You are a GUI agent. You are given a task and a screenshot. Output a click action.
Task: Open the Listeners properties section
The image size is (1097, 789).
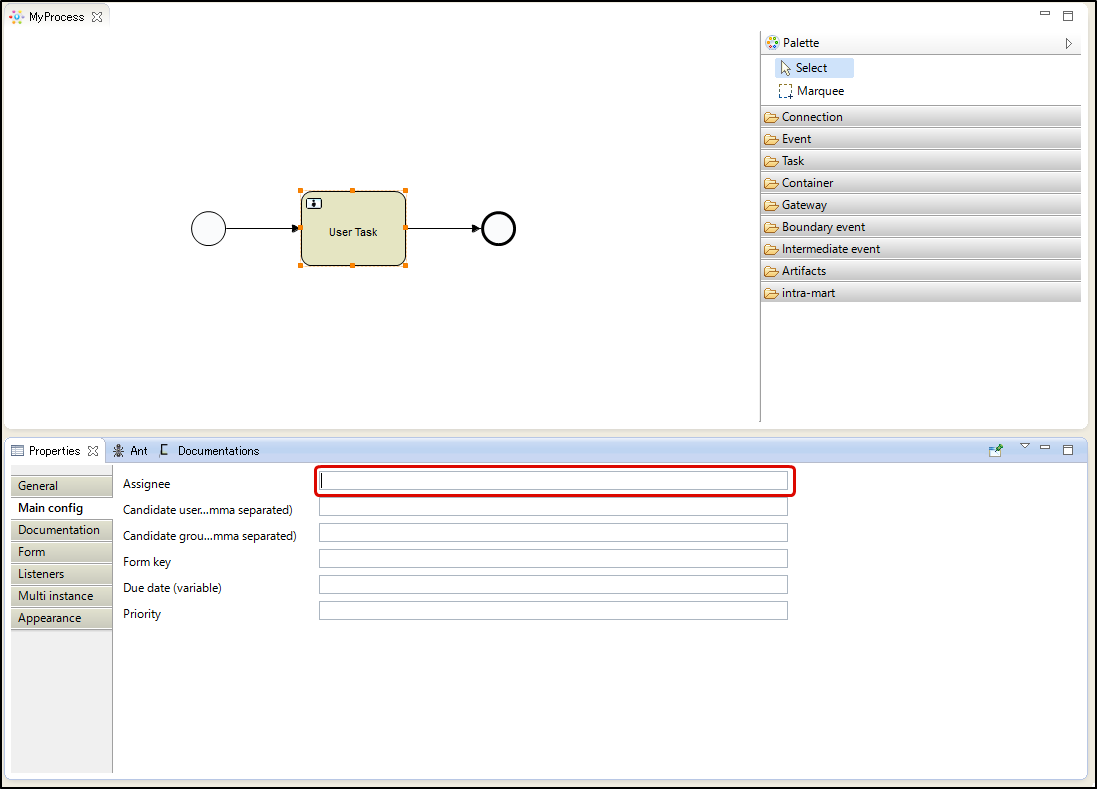click(x=62, y=574)
